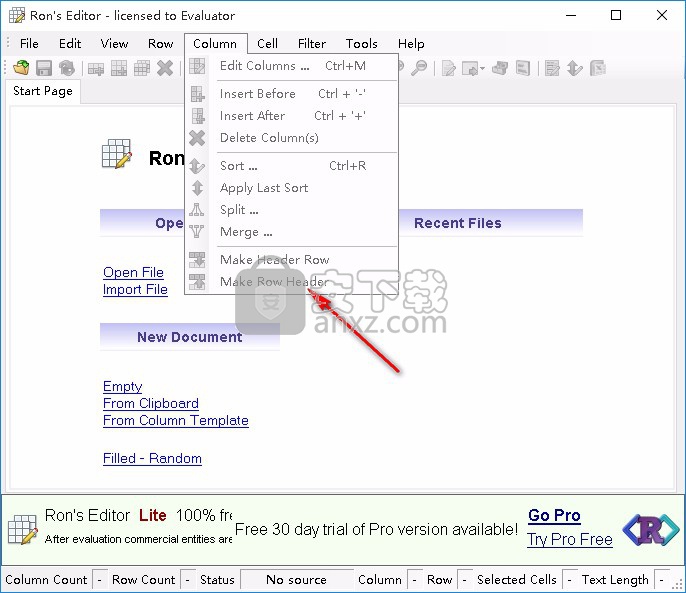Click the Try Pro Free link
The height and width of the screenshot is (593, 686).
(x=569, y=539)
